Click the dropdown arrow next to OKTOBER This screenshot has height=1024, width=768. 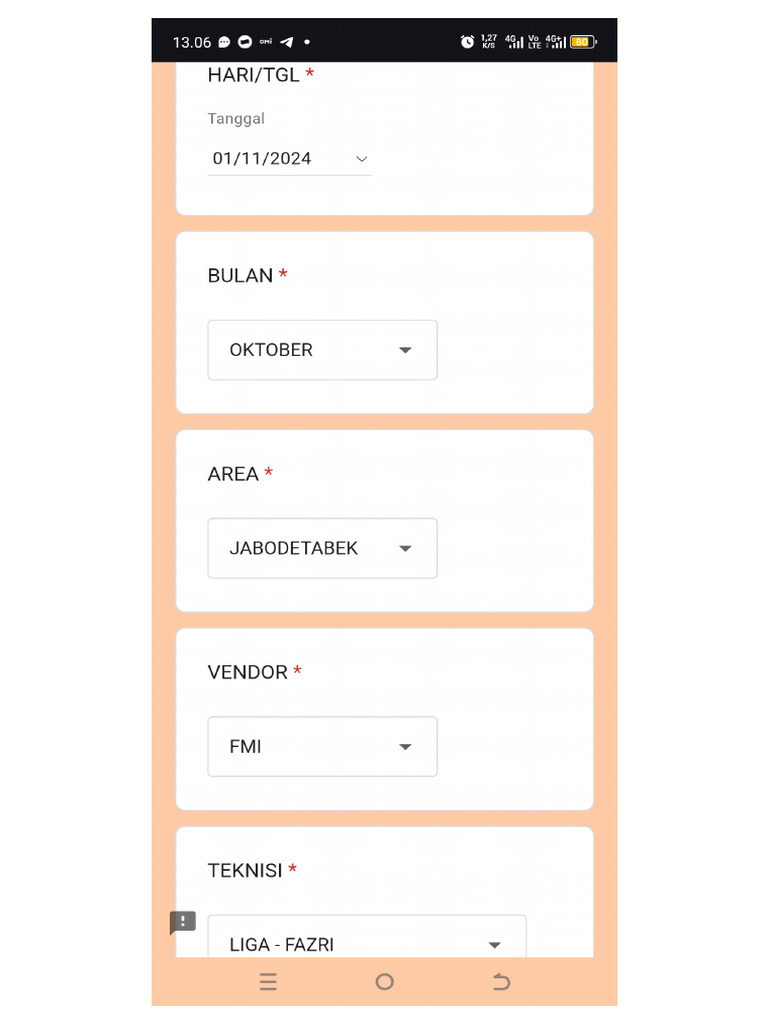(405, 350)
